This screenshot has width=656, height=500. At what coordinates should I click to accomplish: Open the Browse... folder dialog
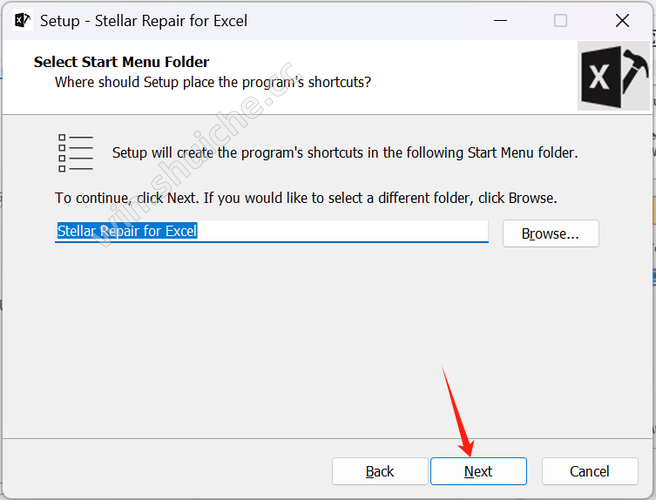pyautogui.click(x=551, y=233)
